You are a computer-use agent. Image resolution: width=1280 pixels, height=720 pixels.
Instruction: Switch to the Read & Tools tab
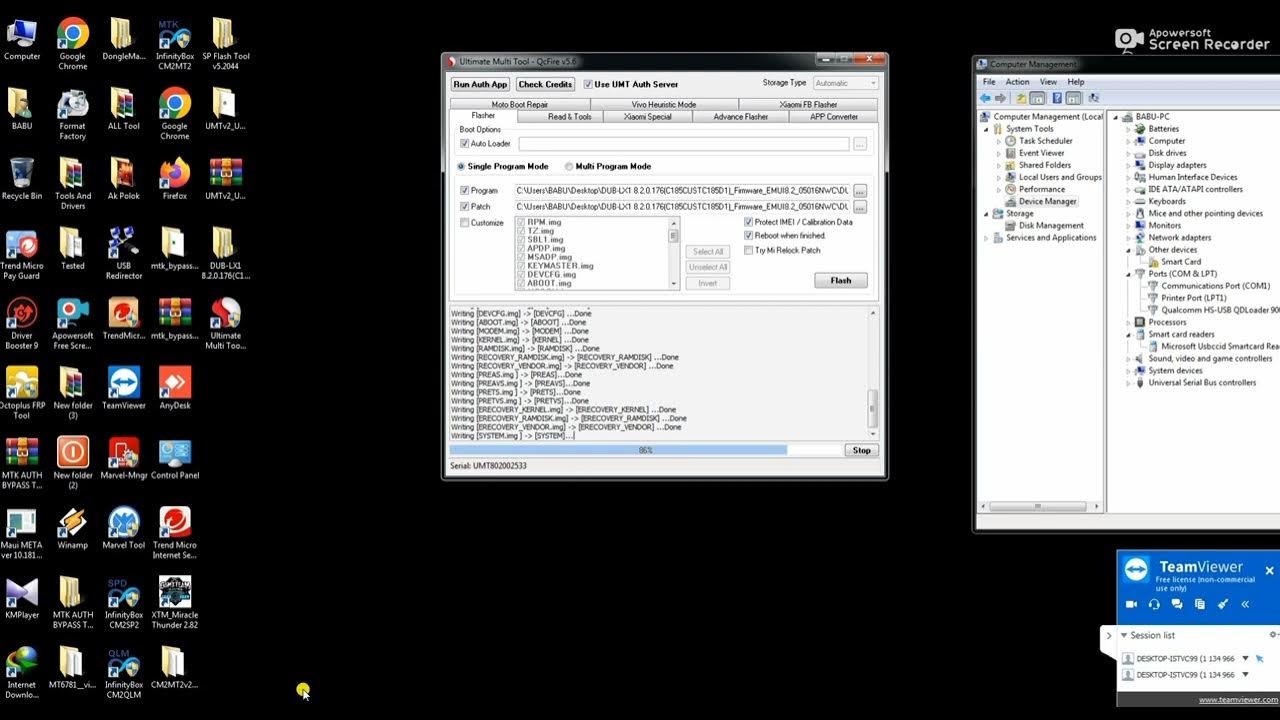coord(569,116)
